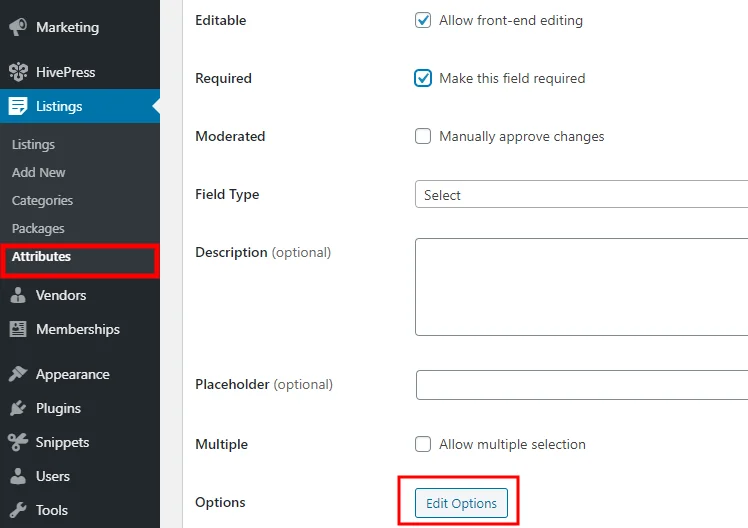Viewport: 748px width, 528px height.
Task: Click the Users person icon
Action: tap(18, 476)
